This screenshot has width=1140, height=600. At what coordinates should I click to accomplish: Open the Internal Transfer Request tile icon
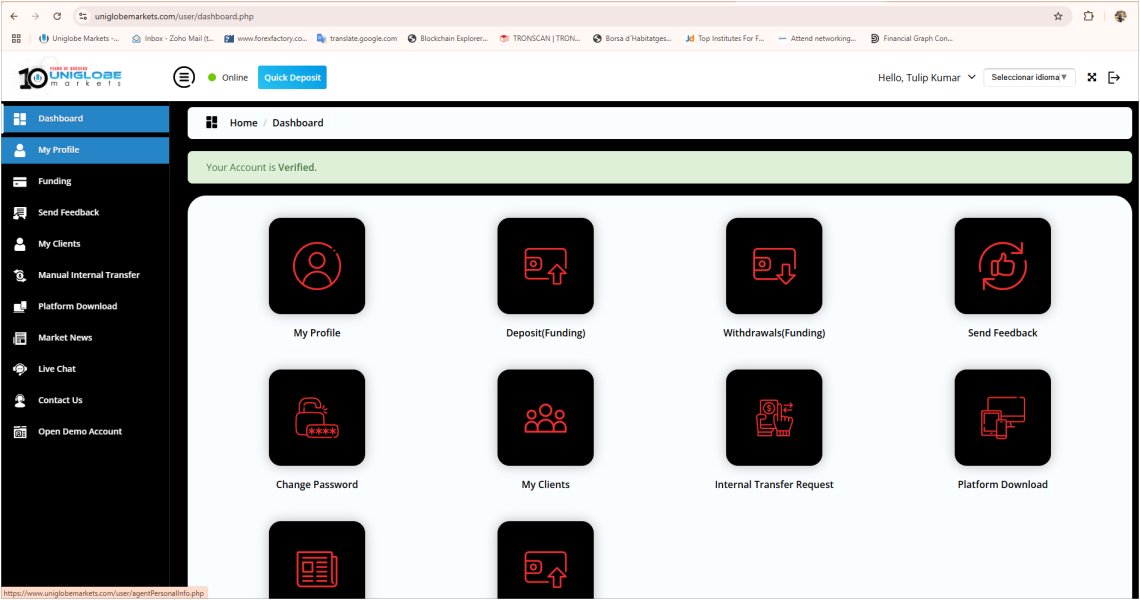tap(774, 418)
